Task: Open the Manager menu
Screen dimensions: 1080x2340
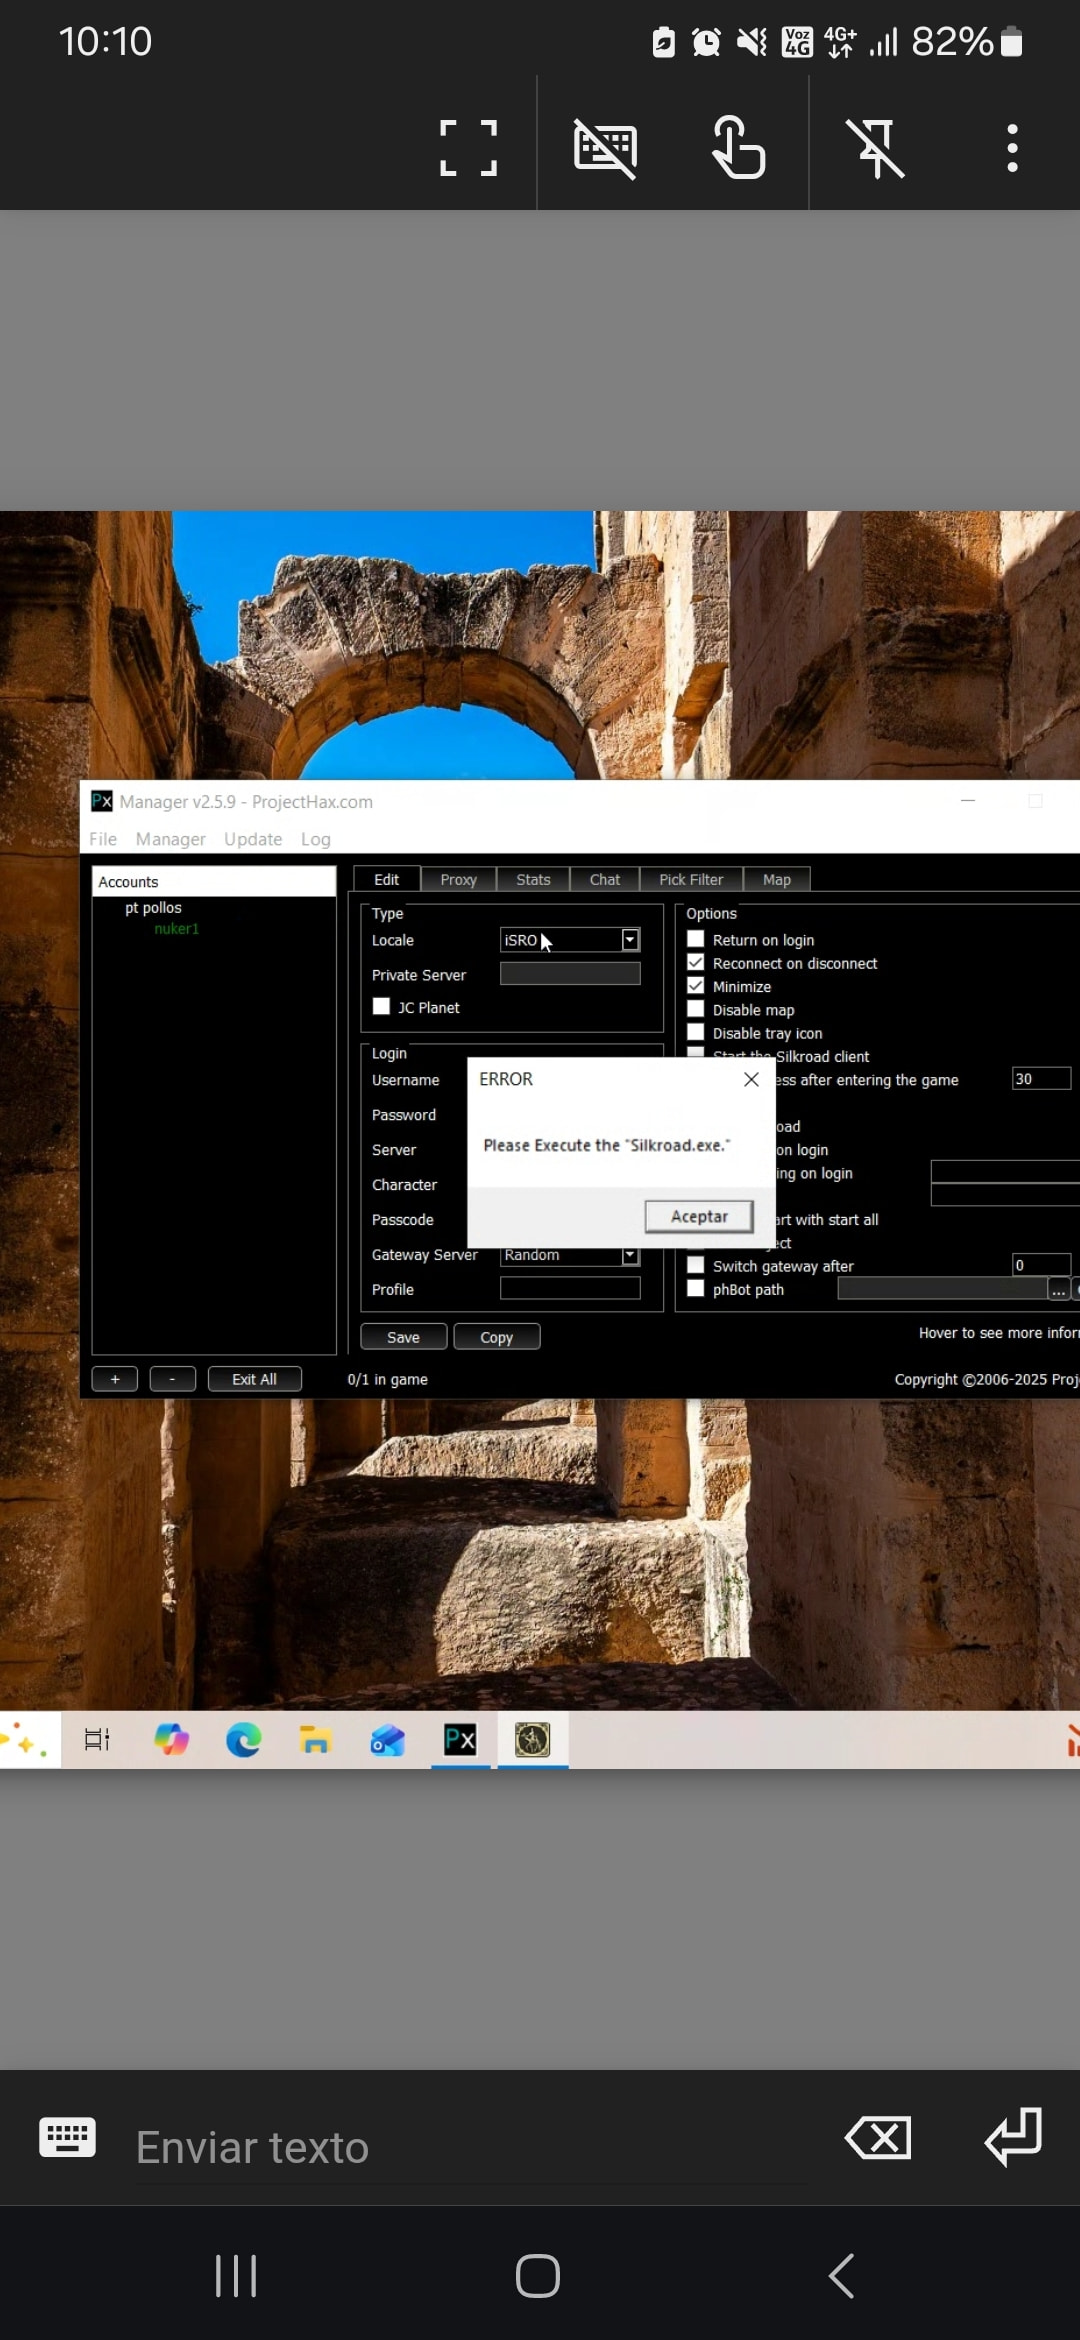Action: 170,839
